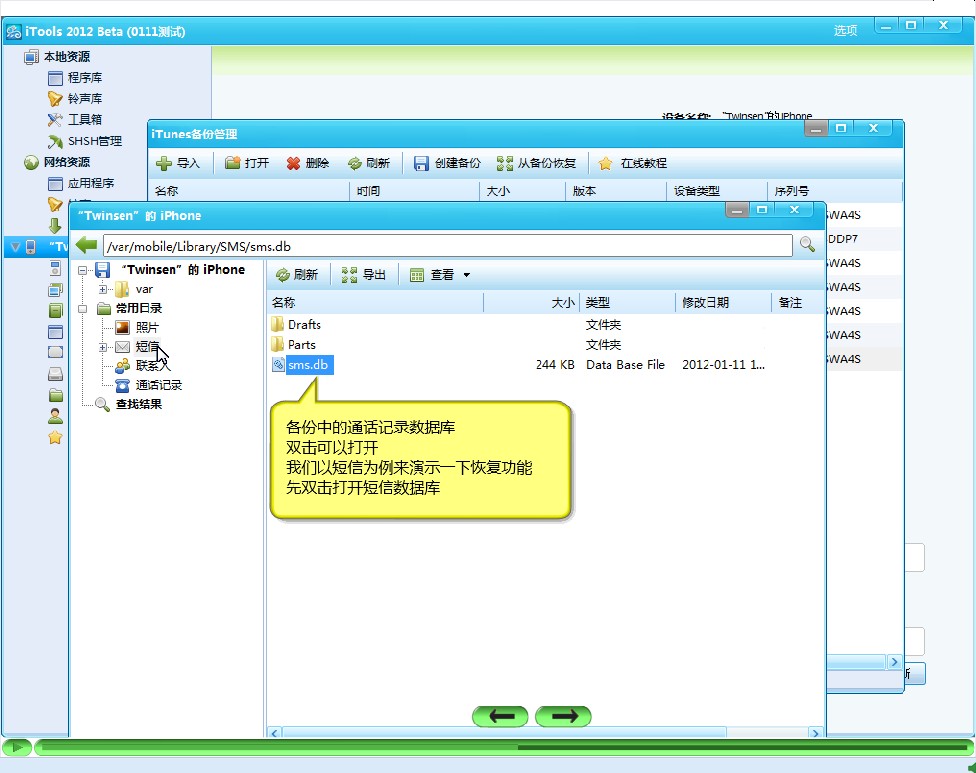This screenshot has height=773, width=976.
Task: Sort files by 大小 column header
Action: coord(532,302)
